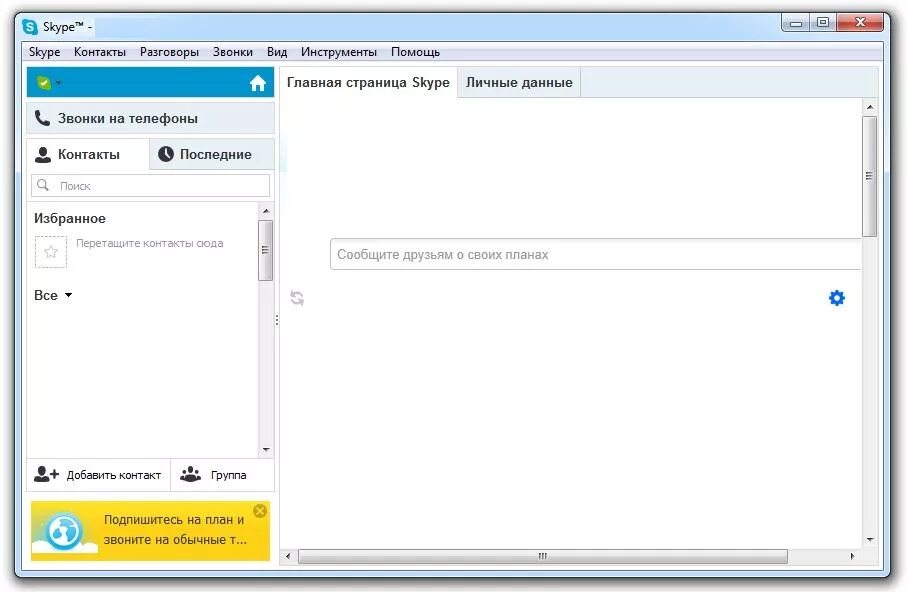Select Главная страница Skype tab
The image size is (908, 592).
tap(368, 82)
